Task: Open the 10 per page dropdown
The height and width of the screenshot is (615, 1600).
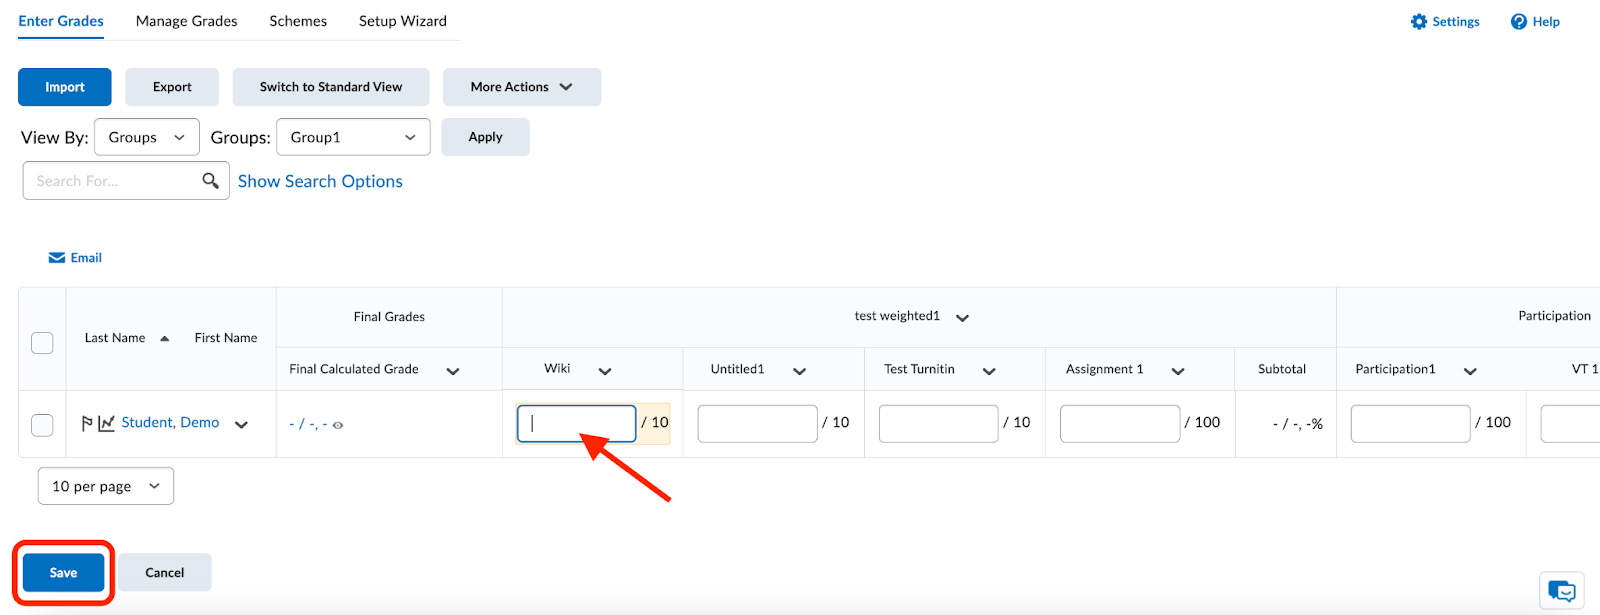Action: click(x=106, y=486)
